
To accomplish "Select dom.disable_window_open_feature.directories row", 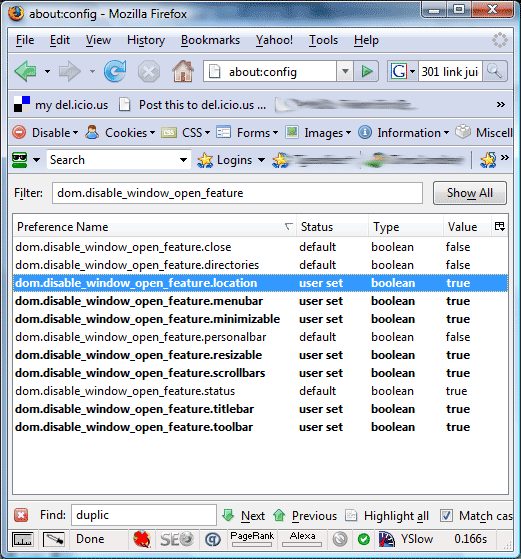I will (x=260, y=265).
